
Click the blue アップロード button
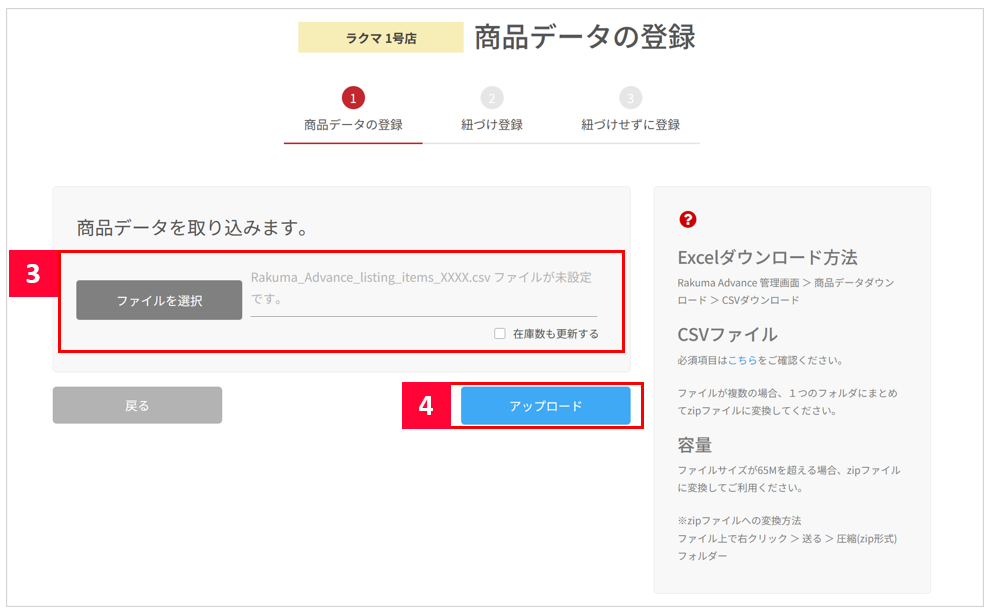(545, 406)
